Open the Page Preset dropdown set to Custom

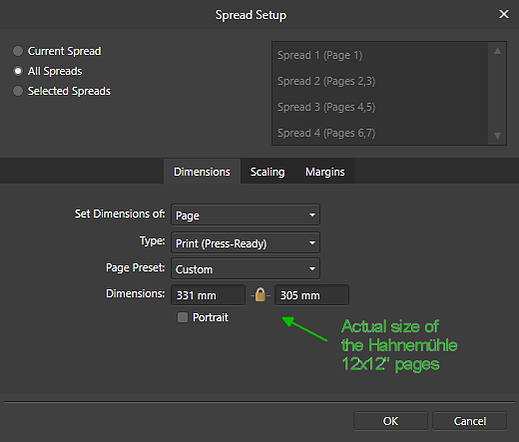[245, 269]
